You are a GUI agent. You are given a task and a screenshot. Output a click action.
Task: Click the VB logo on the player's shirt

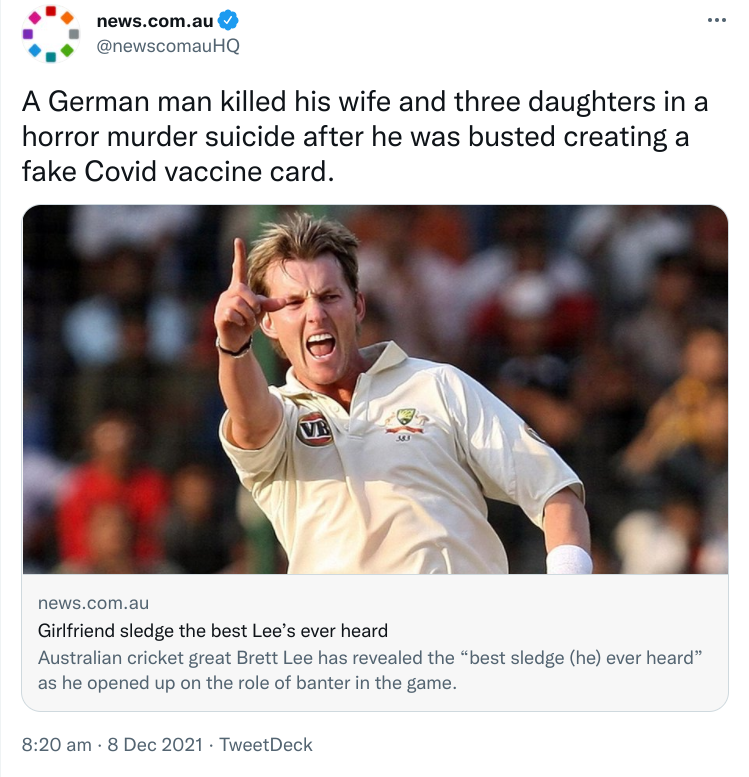tap(314, 428)
